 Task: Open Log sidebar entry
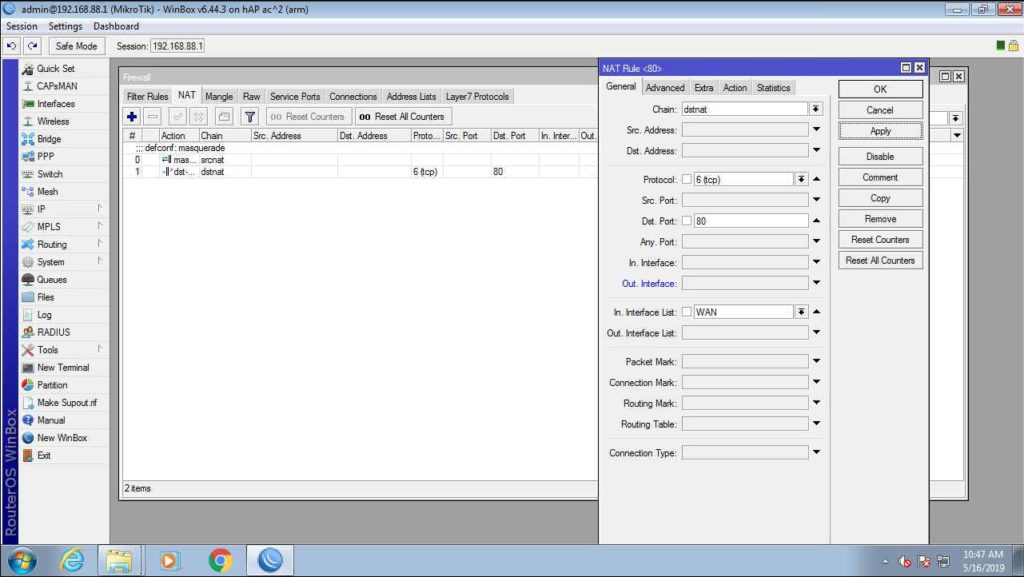[x=44, y=315]
